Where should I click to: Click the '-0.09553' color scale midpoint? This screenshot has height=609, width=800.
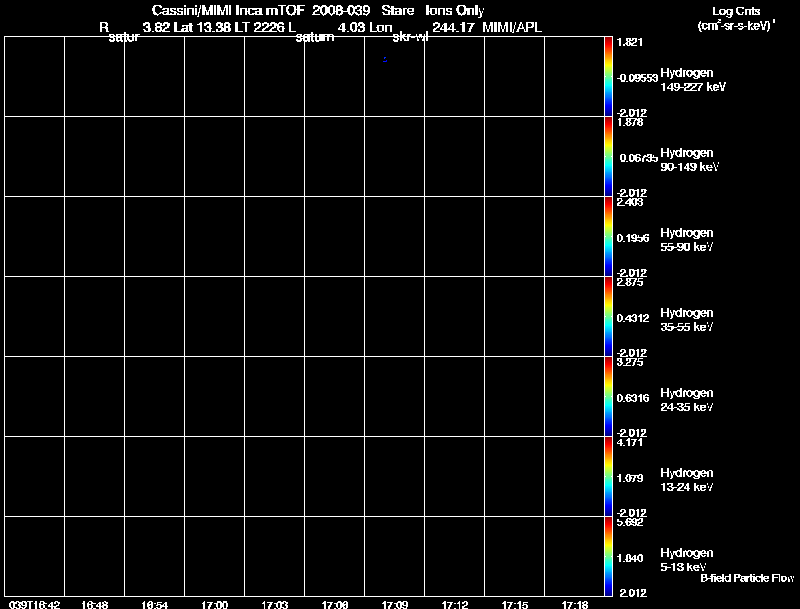click(x=637, y=78)
